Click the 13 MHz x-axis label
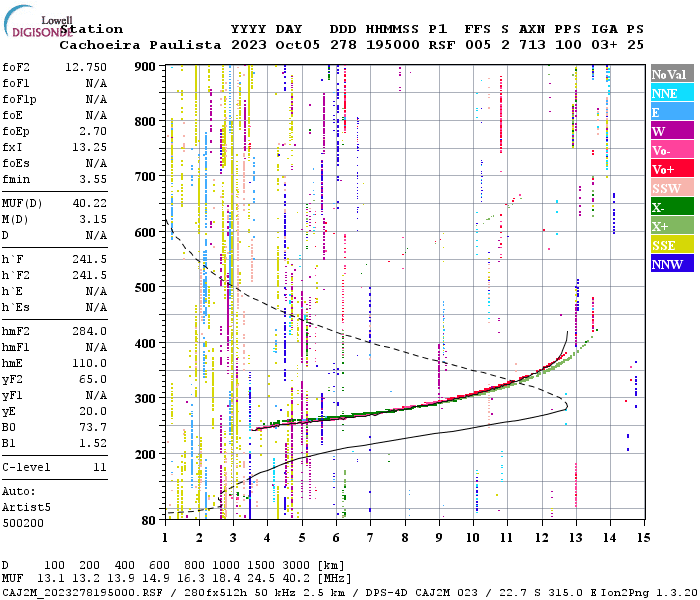Screen dimensions: 700x600 (575, 538)
